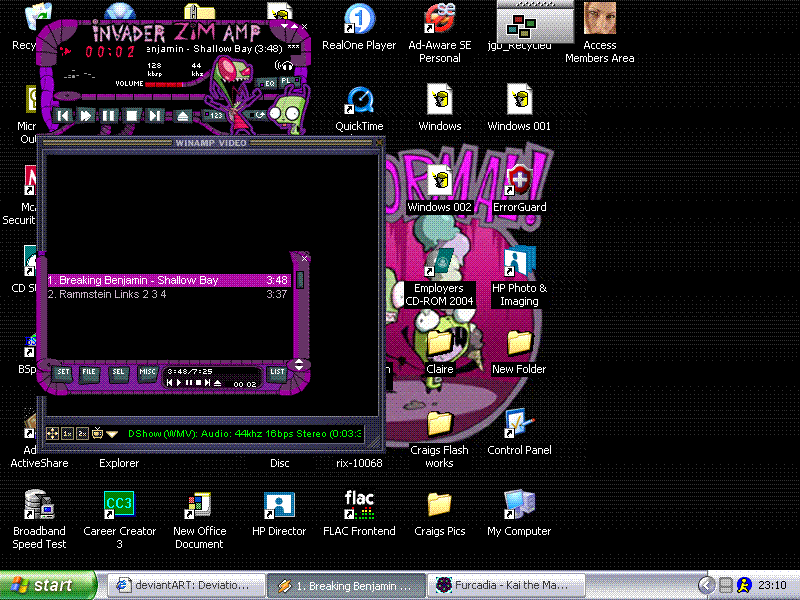Open the Windows start menu
The width and height of the screenshot is (800, 600).
(47, 585)
